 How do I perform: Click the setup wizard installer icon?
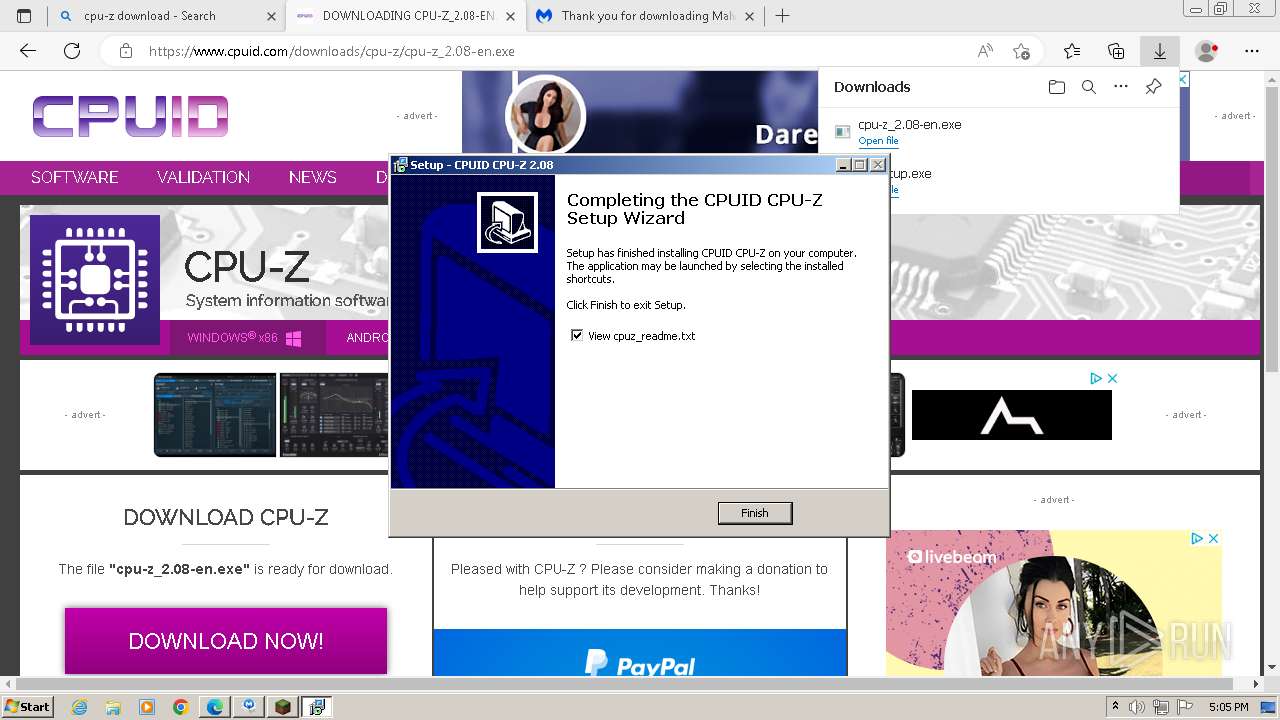pos(507,222)
